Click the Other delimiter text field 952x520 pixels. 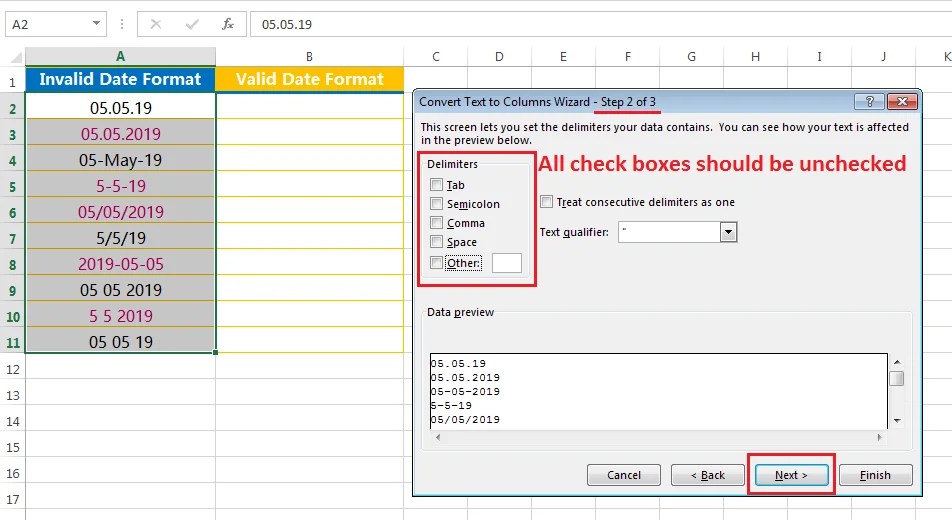click(x=506, y=263)
